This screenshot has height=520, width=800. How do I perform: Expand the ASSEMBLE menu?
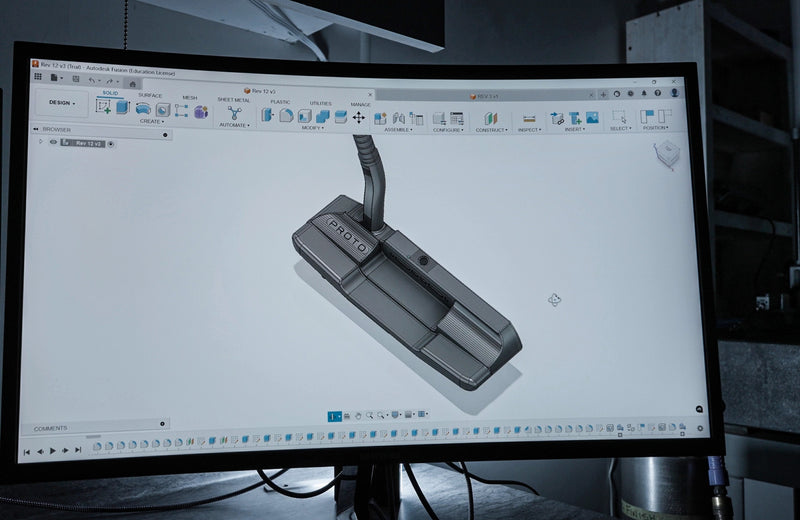click(x=398, y=130)
